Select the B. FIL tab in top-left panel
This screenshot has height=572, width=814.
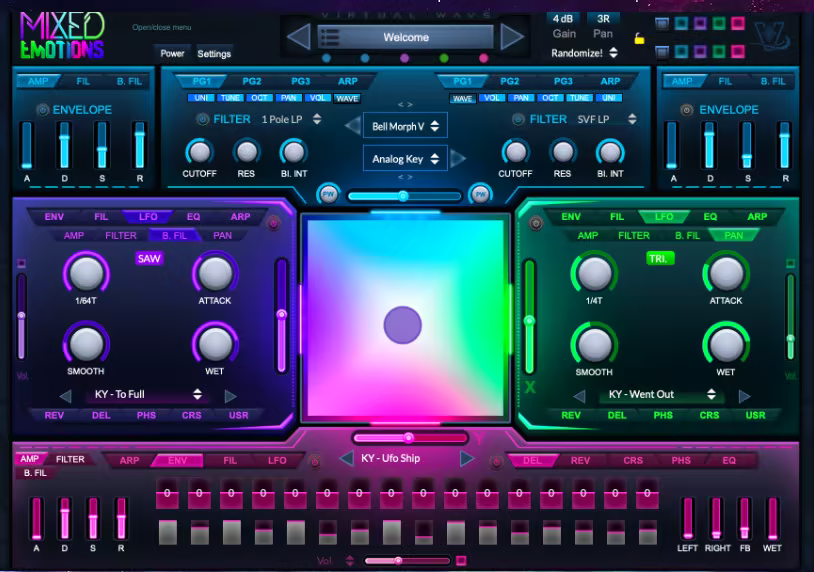[x=129, y=81]
